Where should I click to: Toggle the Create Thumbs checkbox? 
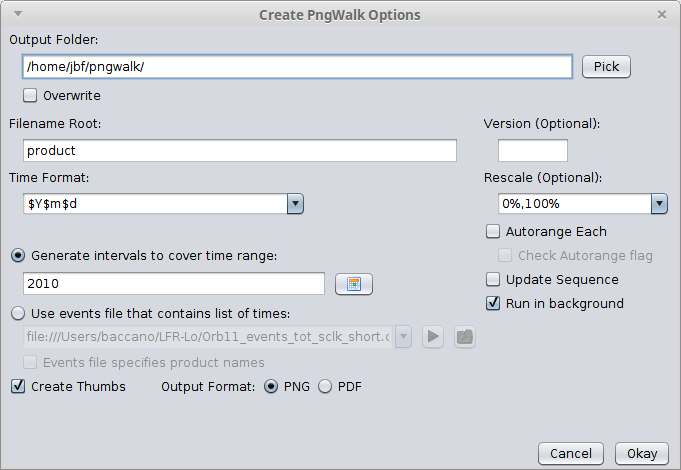(18, 387)
